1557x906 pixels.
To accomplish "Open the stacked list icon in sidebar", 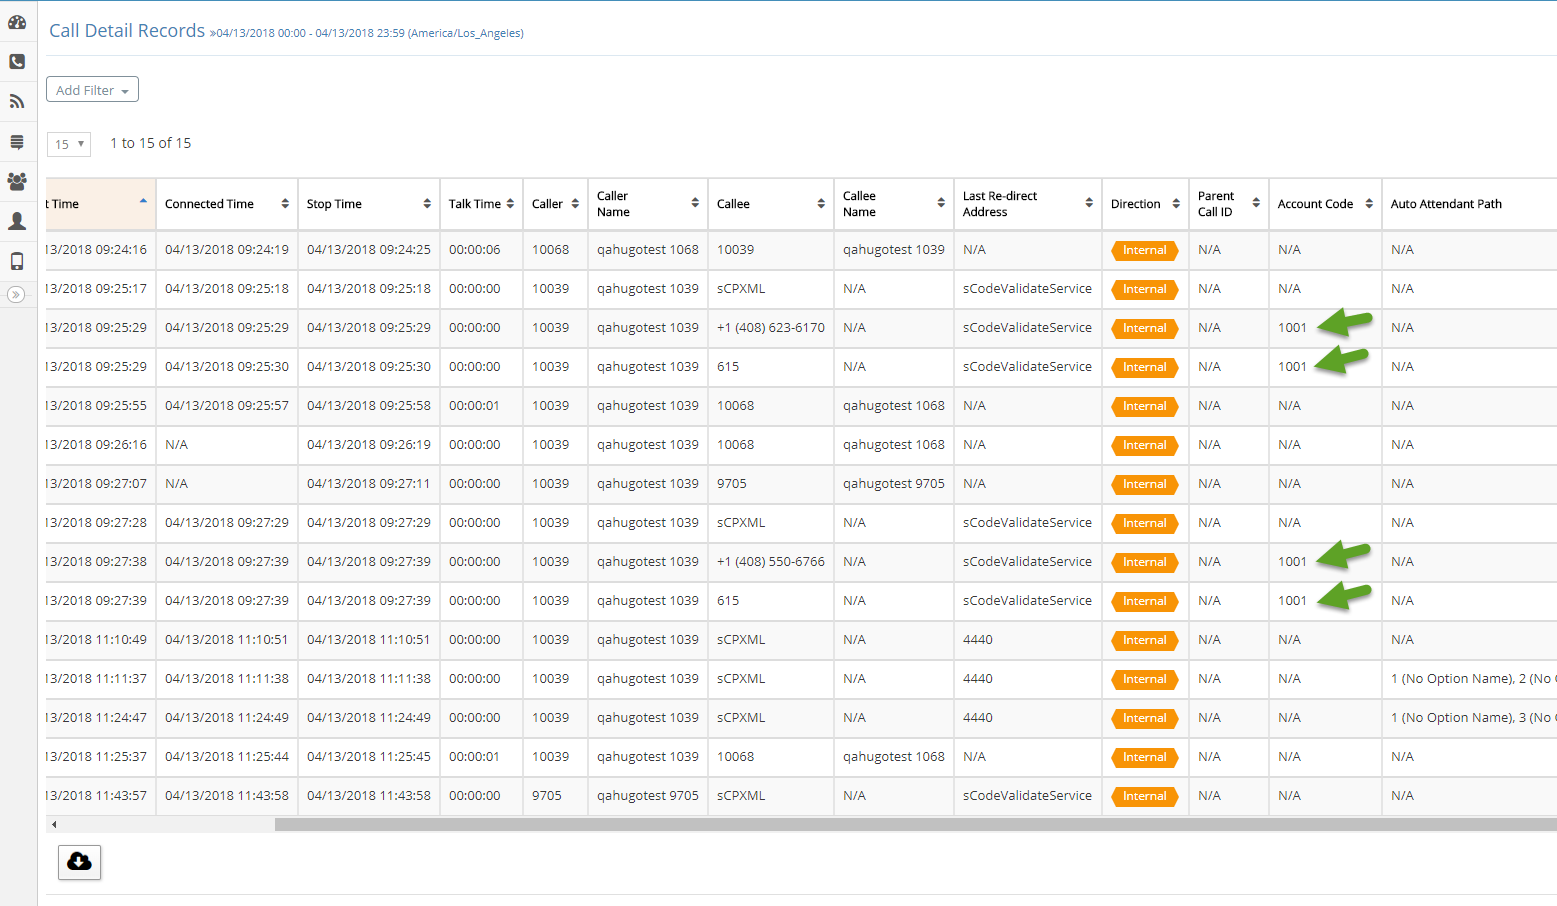I will click(x=17, y=142).
